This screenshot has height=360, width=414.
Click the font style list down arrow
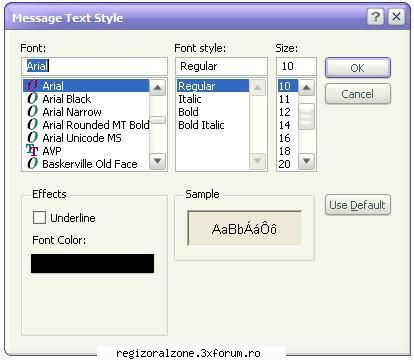click(258, 161)
